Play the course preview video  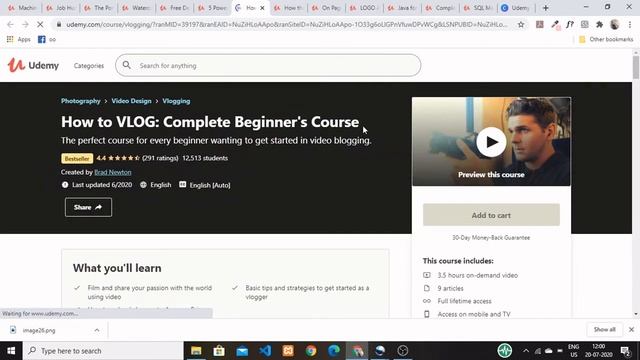491,142
